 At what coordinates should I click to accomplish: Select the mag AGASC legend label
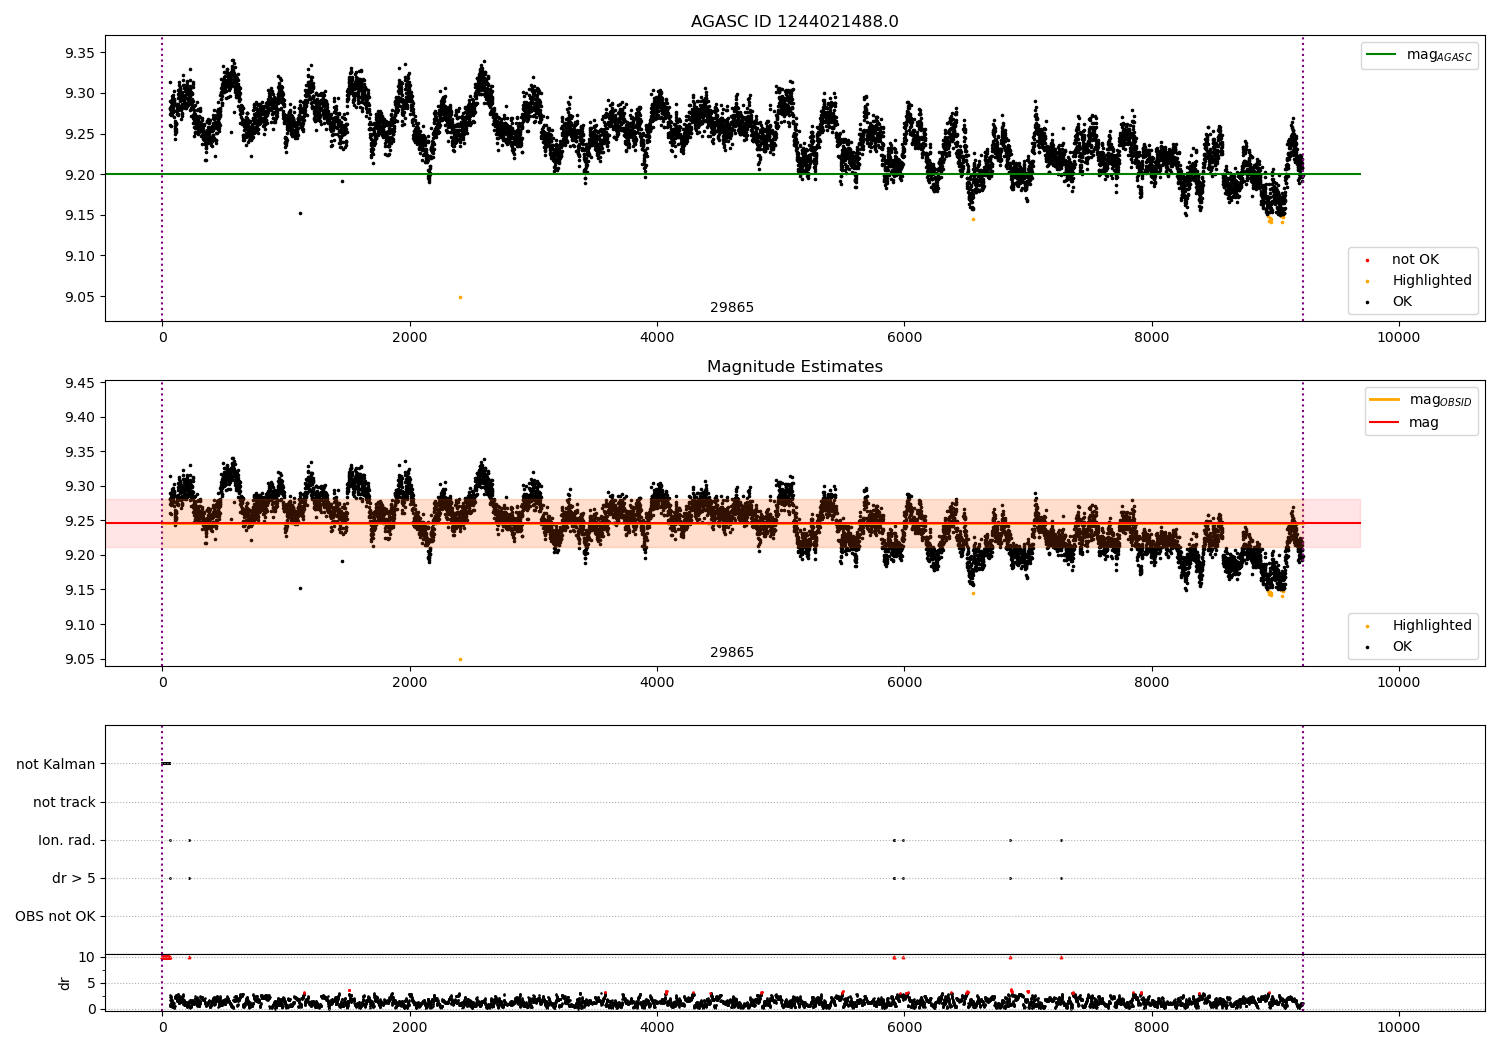click(x=1439, y=55)
